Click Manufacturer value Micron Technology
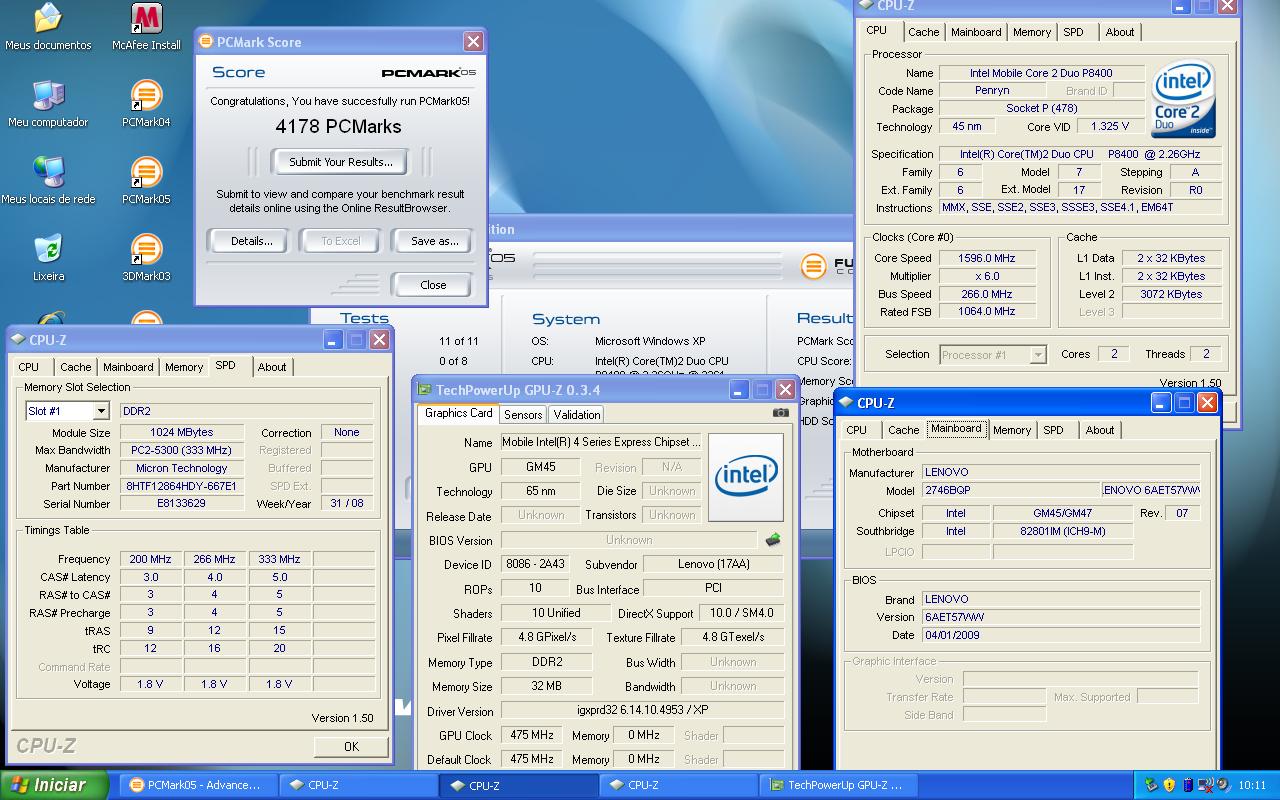Screen dimensions: 1280x800 182,468
